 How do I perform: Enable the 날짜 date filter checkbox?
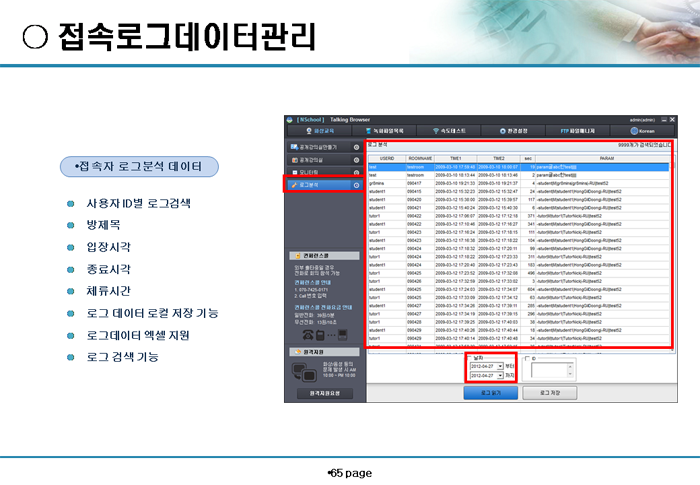[x=469, y=358]
